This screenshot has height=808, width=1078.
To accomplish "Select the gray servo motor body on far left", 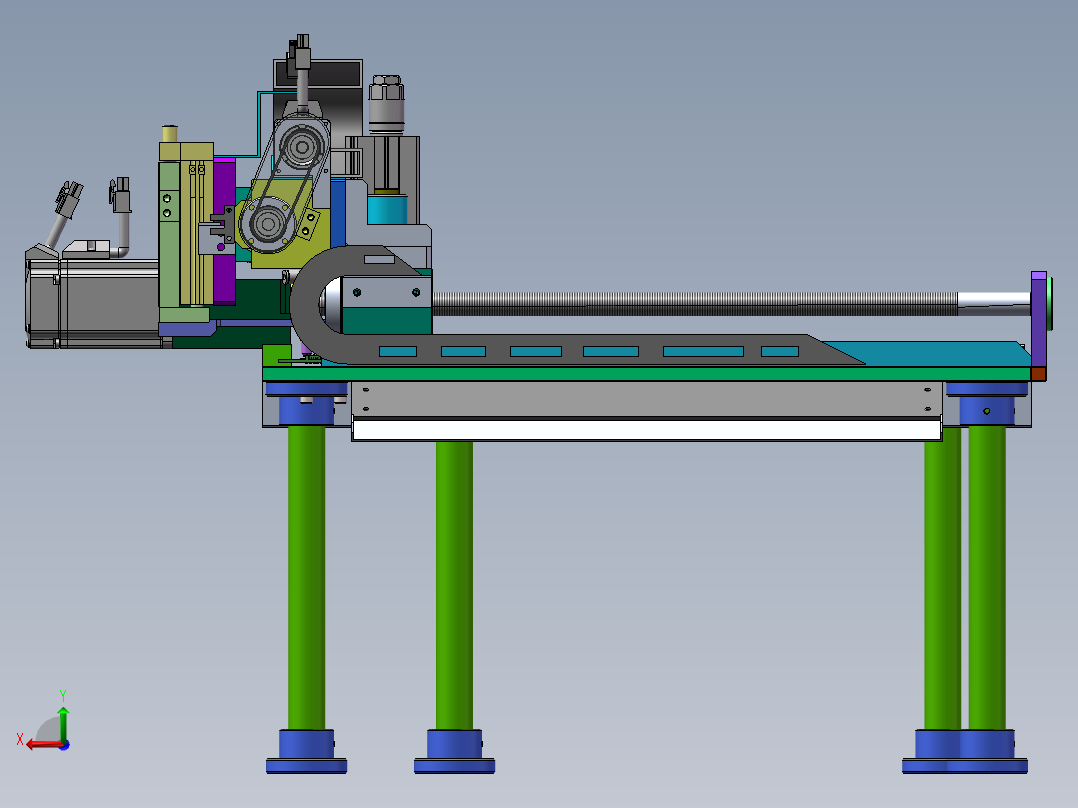I will tap(93, 303).
